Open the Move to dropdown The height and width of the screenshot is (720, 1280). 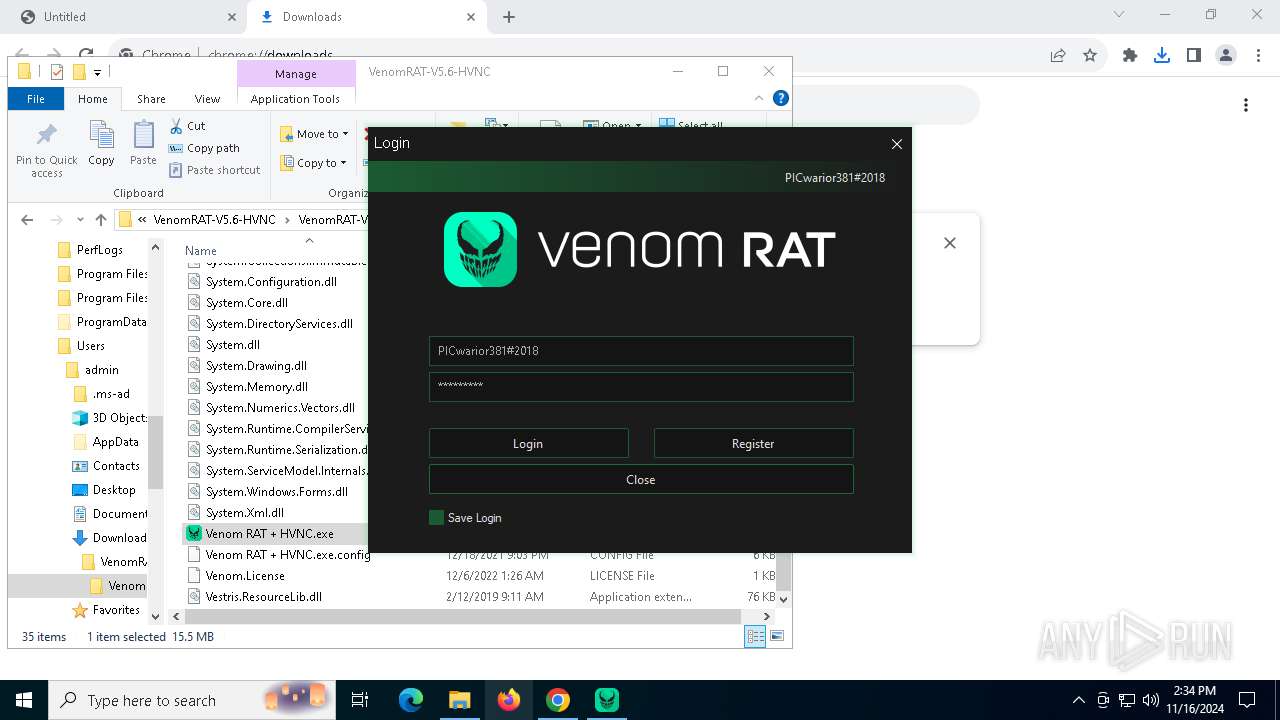pyautogui.click(x=314, y=134)
